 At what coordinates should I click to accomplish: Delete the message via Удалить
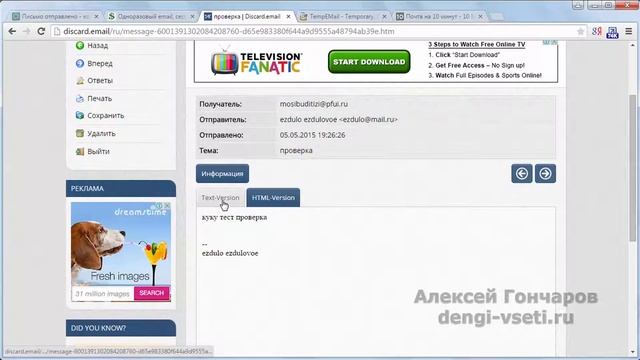(101, 134)
